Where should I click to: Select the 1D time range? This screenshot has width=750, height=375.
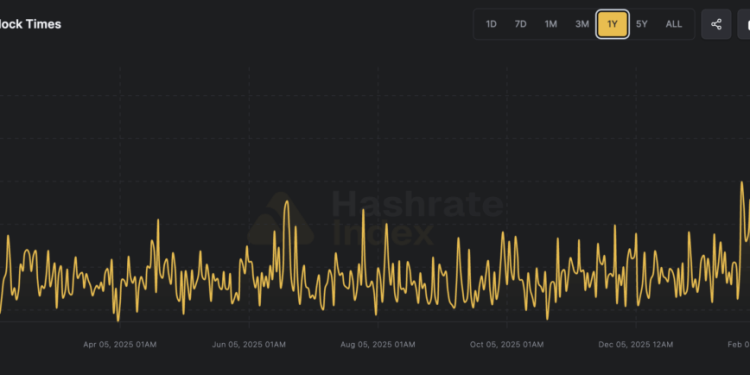click(x=491, y=24)
